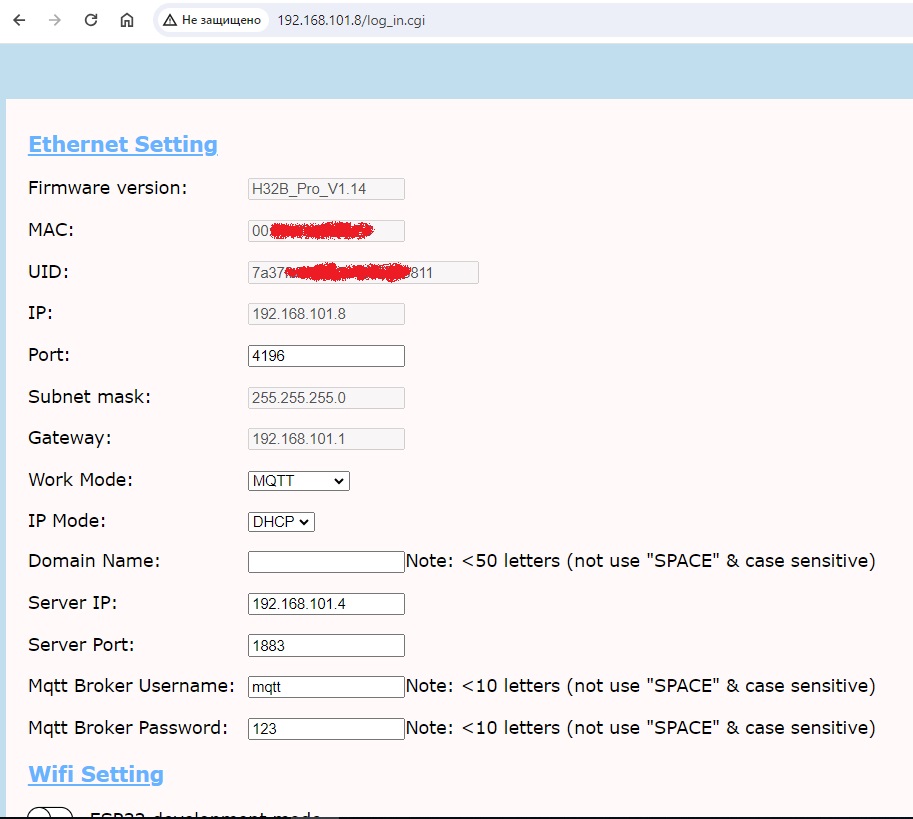Focus the empty Domain Name field
The height and width of the screenshot is (819, 913).
click(x=326, y=562)
